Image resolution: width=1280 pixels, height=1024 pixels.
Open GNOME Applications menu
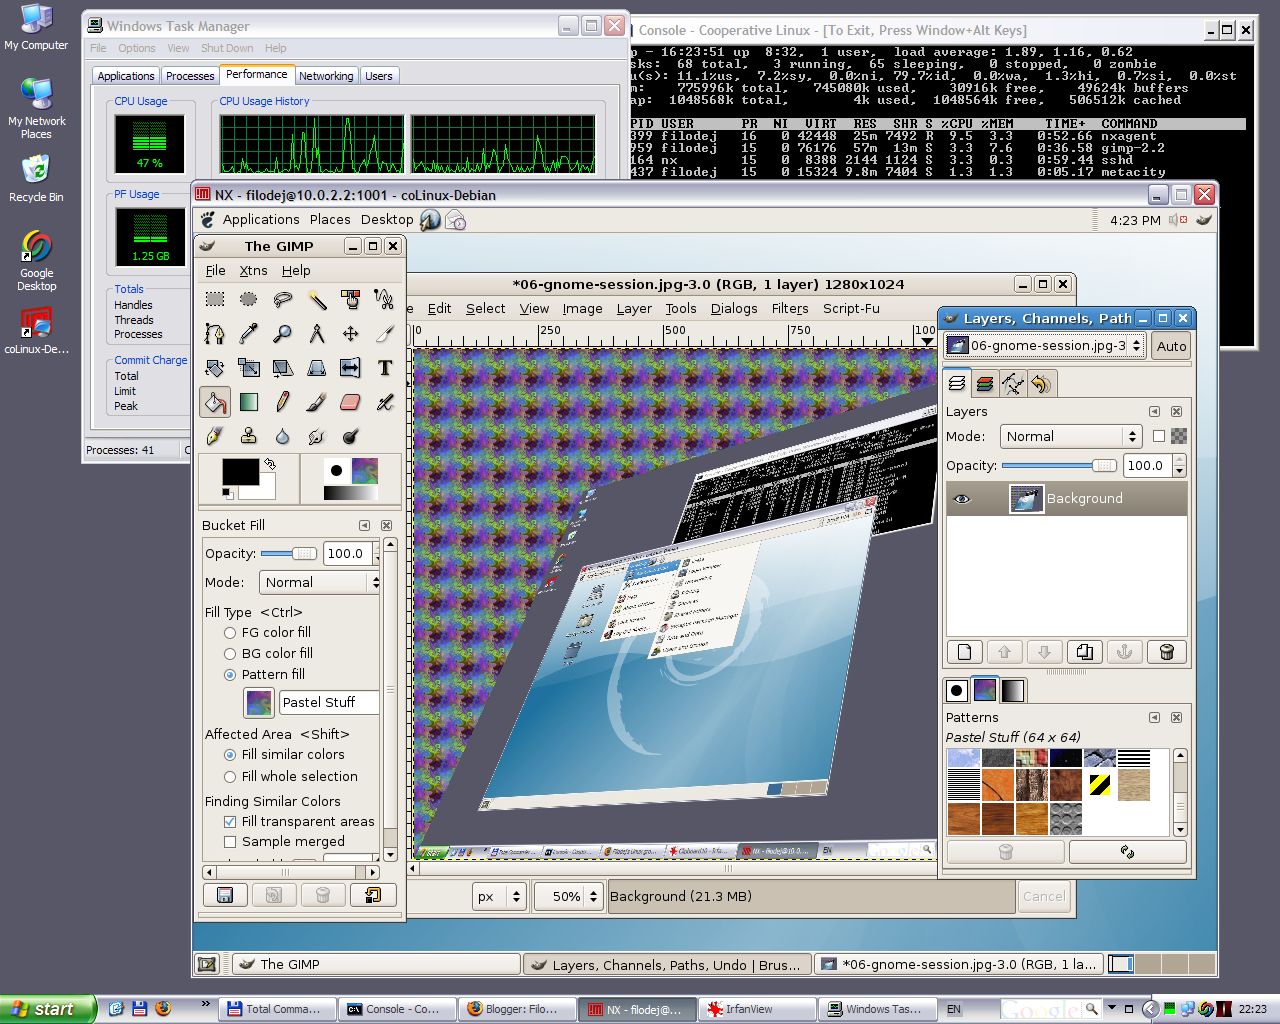coord(261,219)
